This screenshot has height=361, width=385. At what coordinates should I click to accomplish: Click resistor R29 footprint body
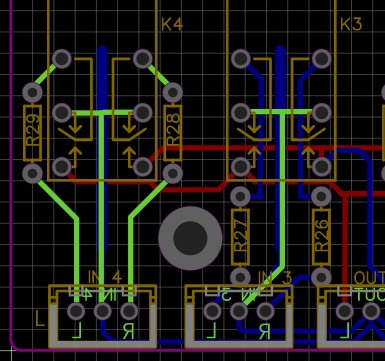tap(33, 133)
